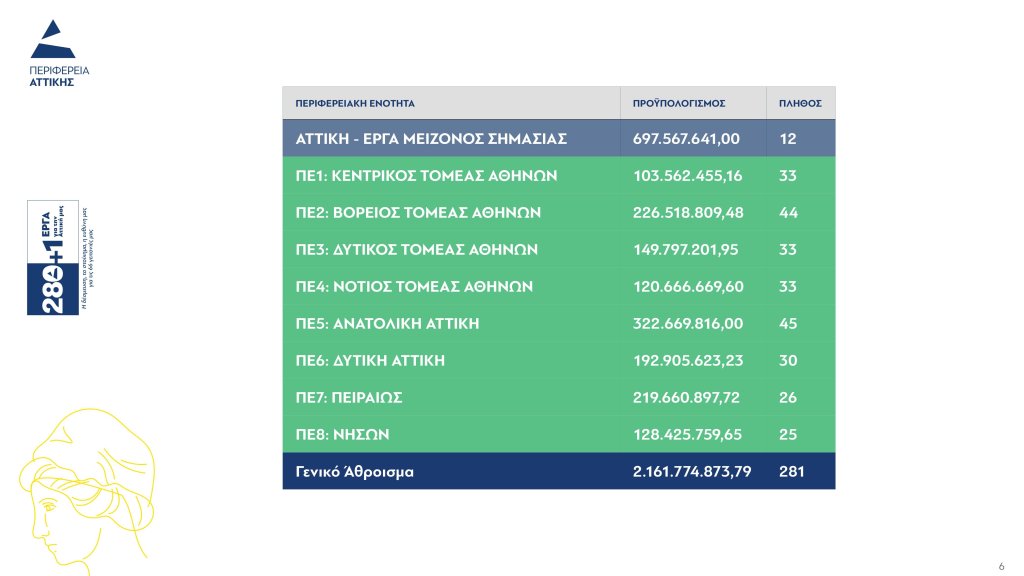Click the ΠΕ6: ΔΥΤΙΚΗ ΑΤΤΙΚΗ label

(370, 360)
